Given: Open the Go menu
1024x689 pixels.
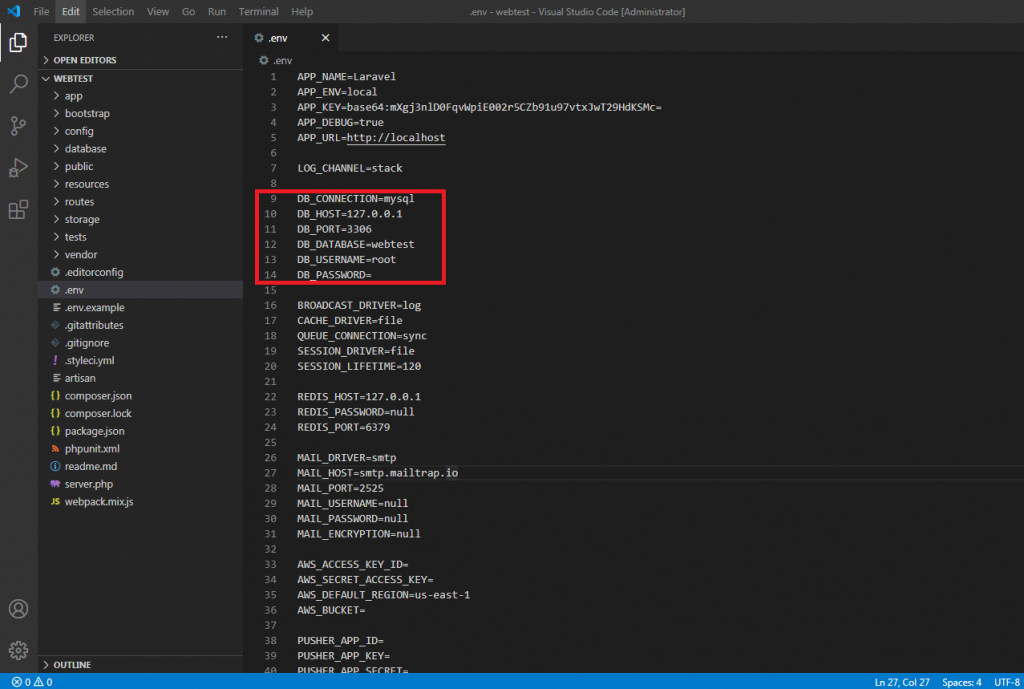Looking at the screenshot, I should (188, 12).
